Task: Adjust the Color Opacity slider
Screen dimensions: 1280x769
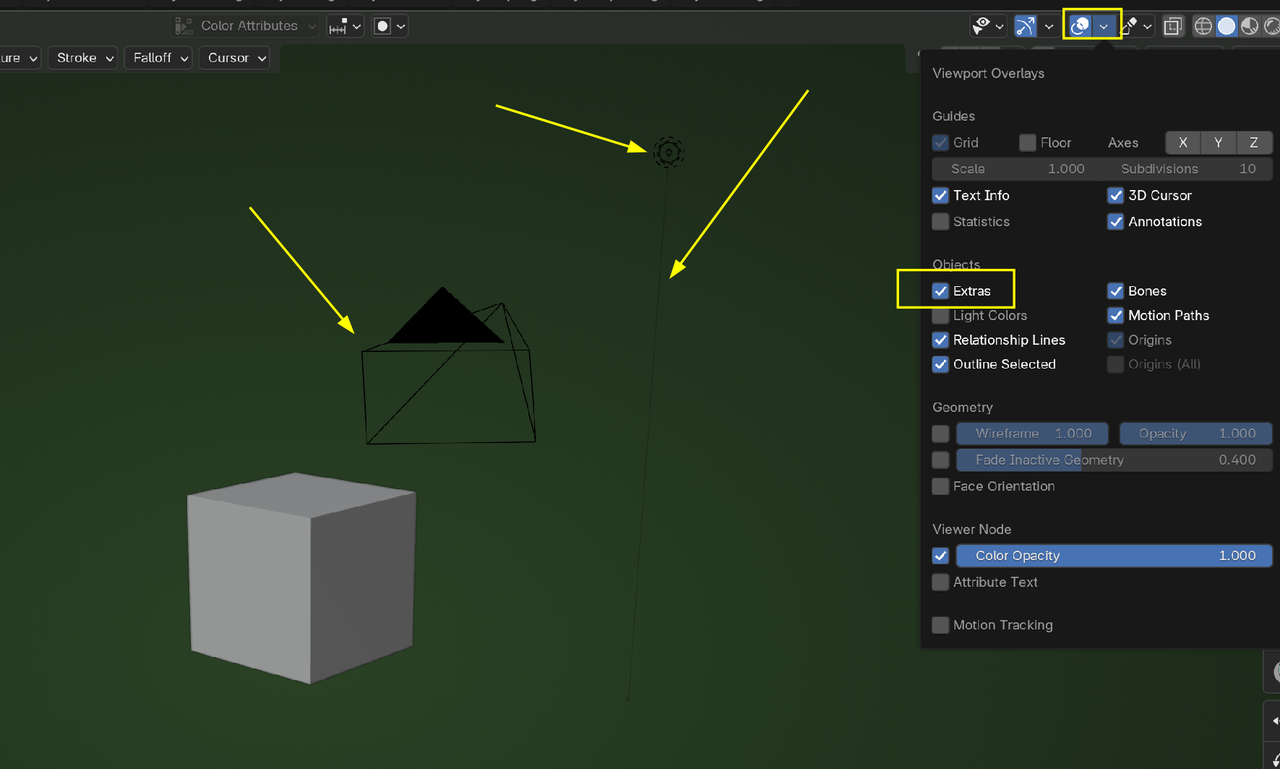Action: pyautogui.click(x=1114, y=556)
